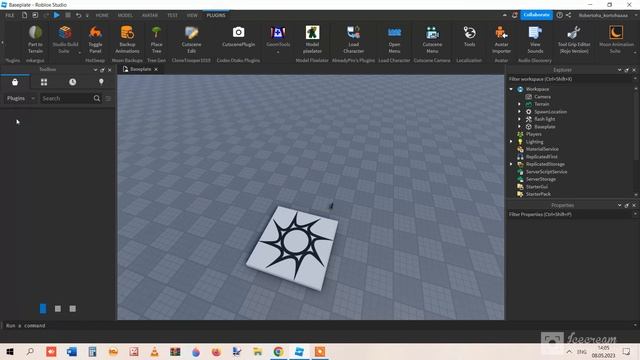
Task: Launch the Tool Grip Editor plugin
Action: coord(574,39)
